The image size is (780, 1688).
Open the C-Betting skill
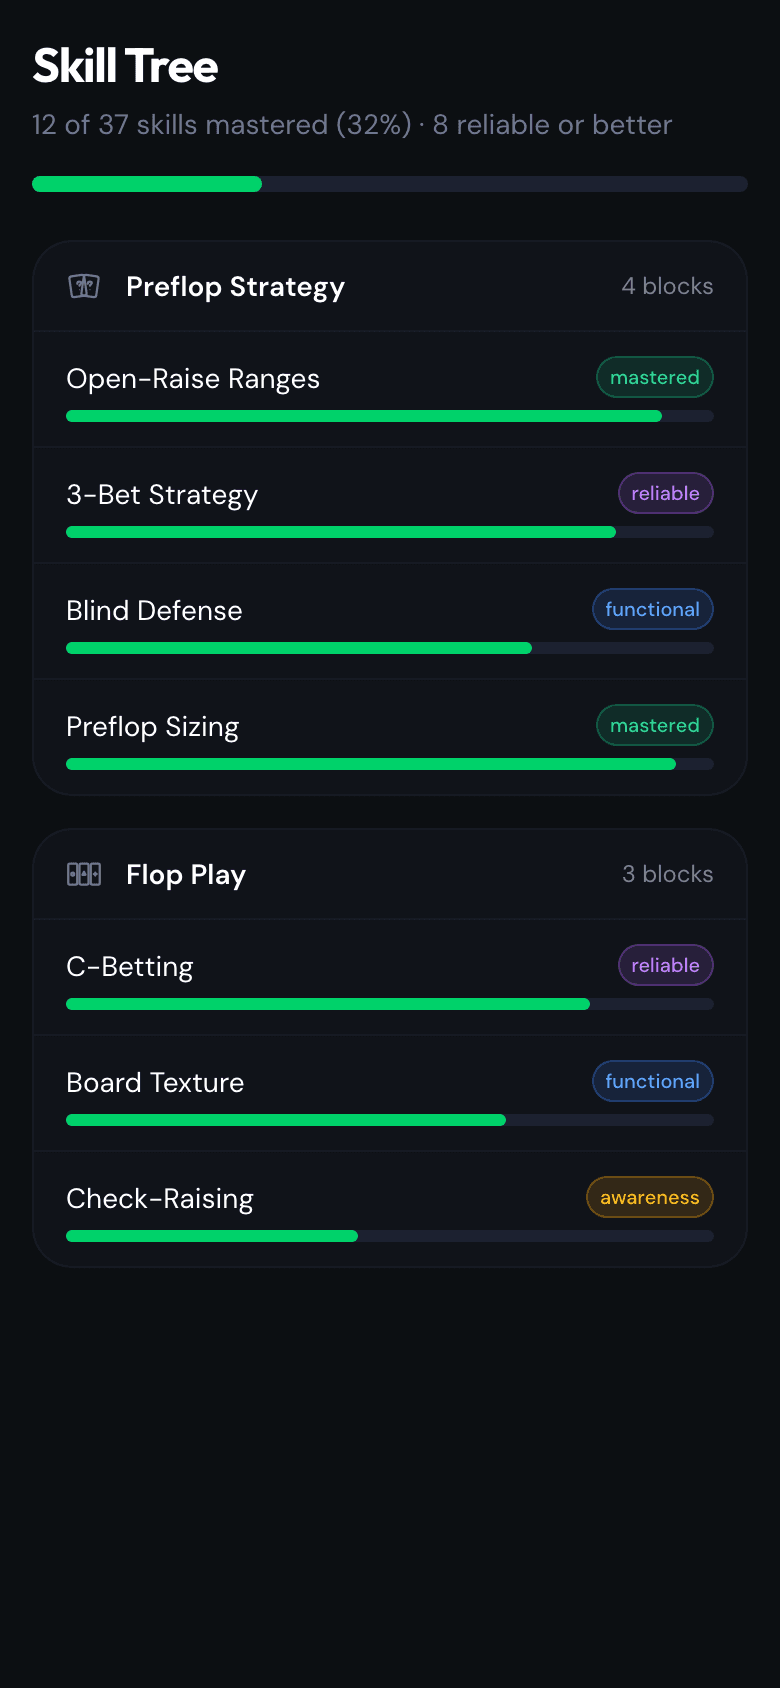pyautogui.click(x=130, y=967)
